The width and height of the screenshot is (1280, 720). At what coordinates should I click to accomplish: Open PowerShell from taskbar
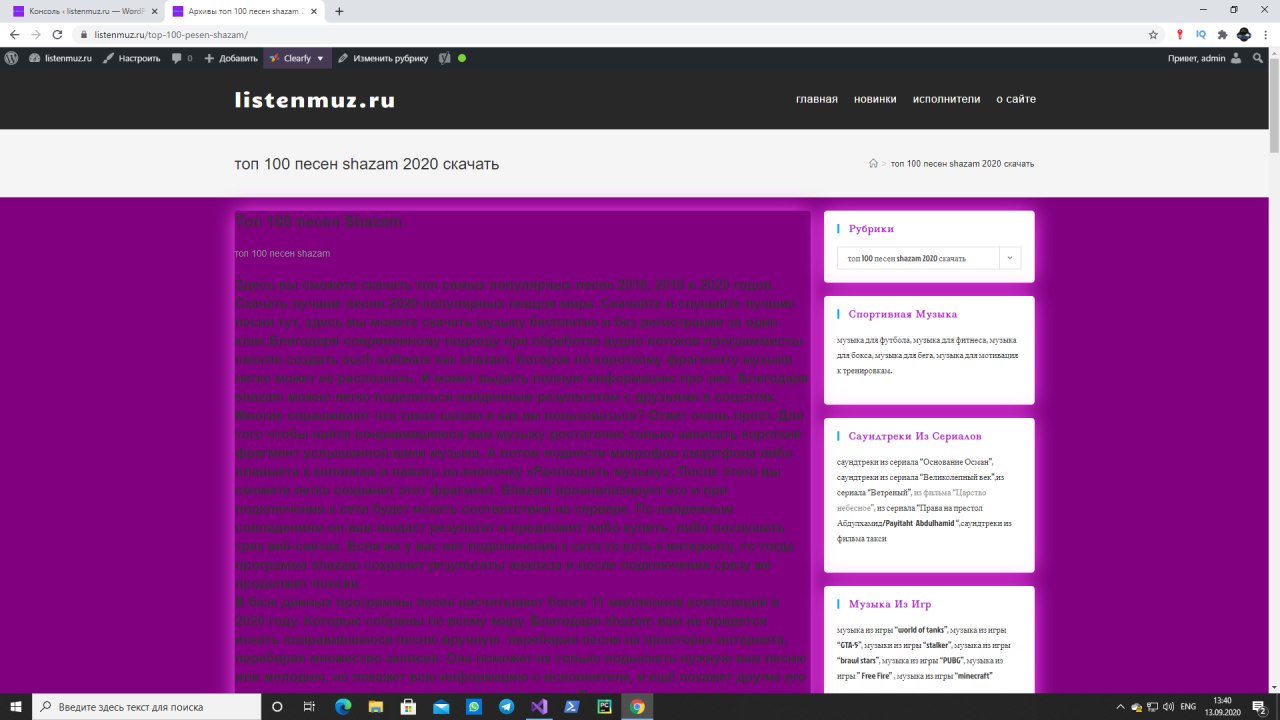[x=572, y=706]
